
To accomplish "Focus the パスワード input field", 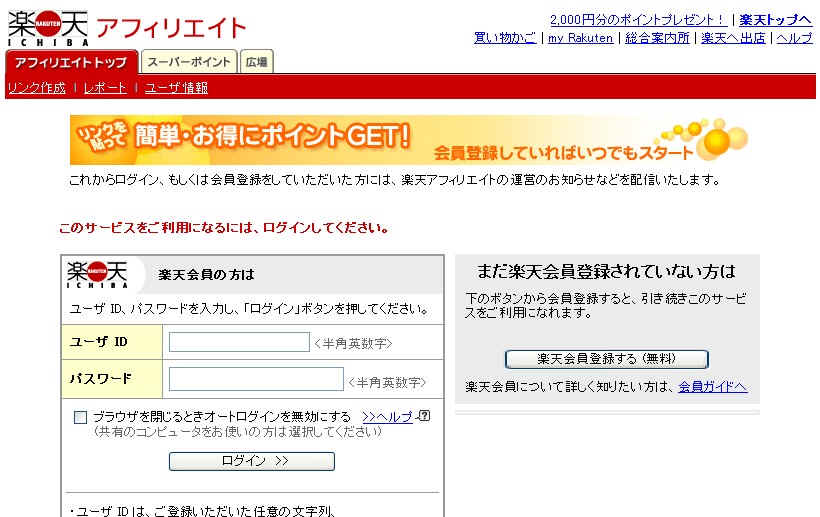I will [256, 379].
